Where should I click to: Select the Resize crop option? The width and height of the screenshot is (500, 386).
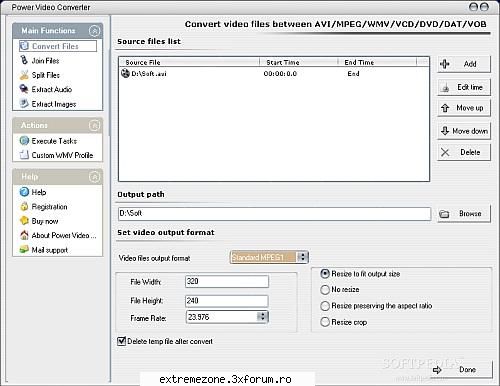(325, 322)
